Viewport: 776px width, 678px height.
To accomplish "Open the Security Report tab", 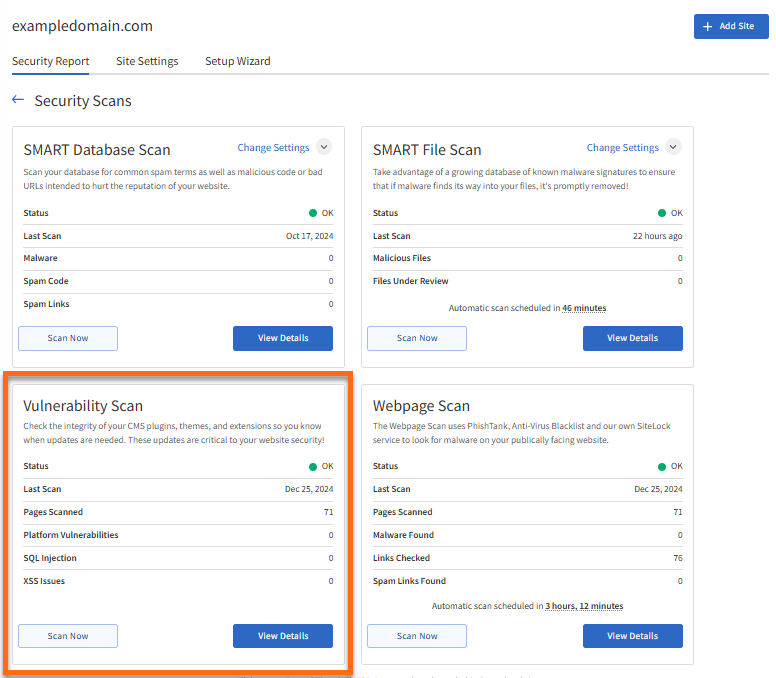I will [51, 61].
